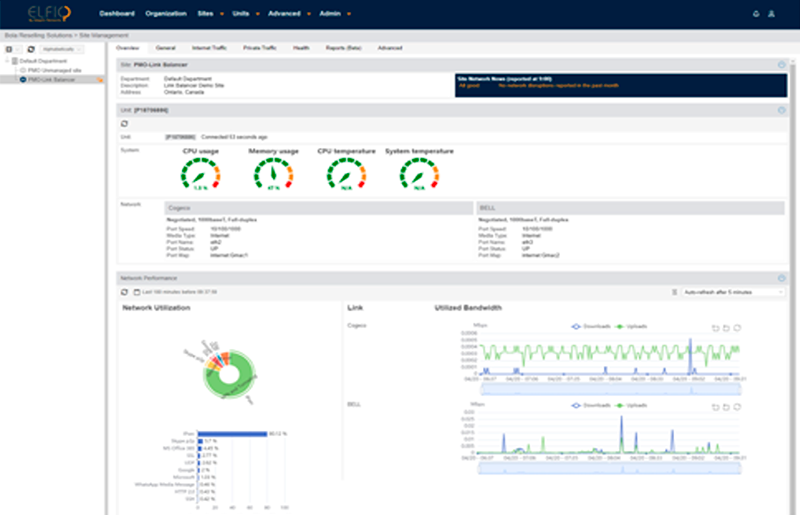
Task: Open the user account icon
Action: click(770, 14)
